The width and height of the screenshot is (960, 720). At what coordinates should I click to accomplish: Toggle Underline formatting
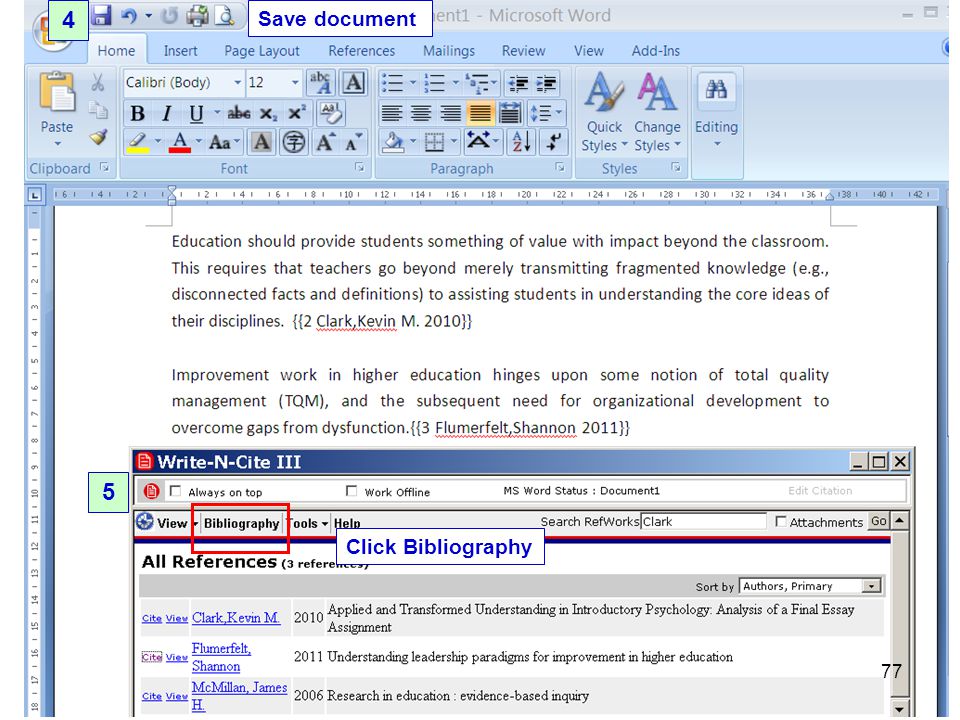point(196,113)
